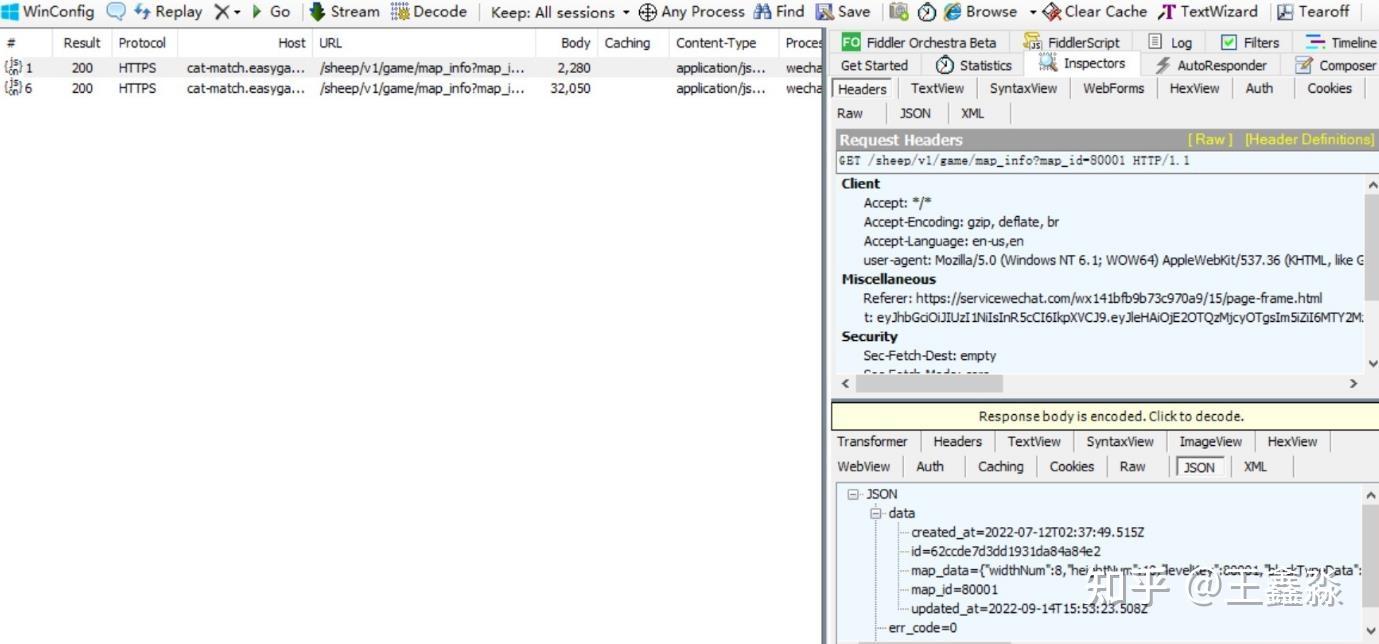Image resolution: width=1379 pixels, height=644 pixels.
Task: Open the response XML tab
Action: tap(1255, 466)
